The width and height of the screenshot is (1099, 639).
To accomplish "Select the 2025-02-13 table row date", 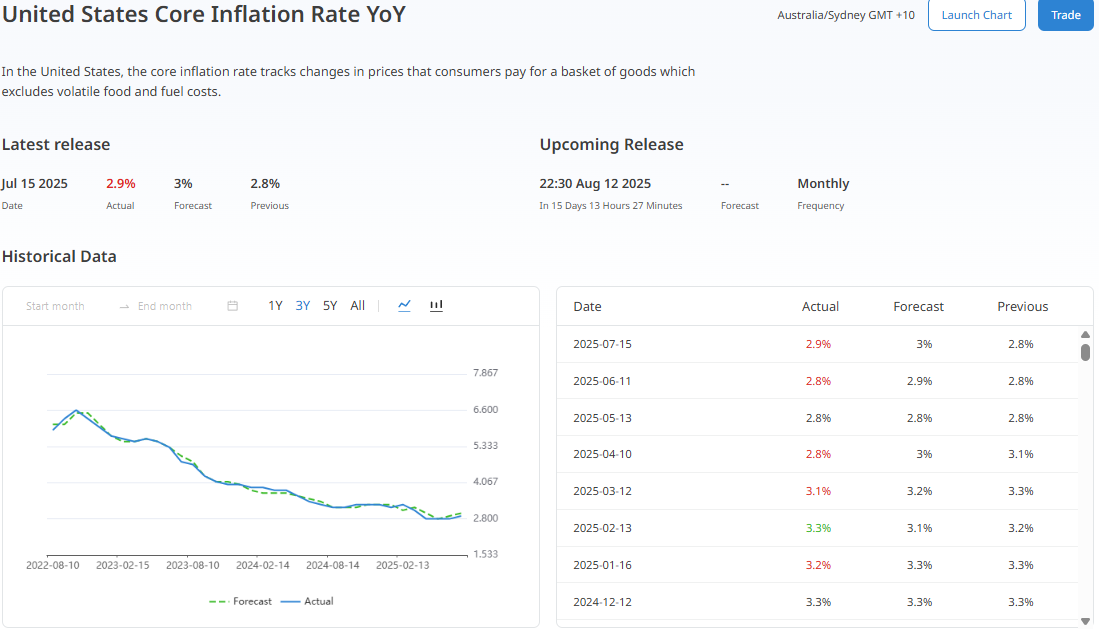I will coord(602,528).
